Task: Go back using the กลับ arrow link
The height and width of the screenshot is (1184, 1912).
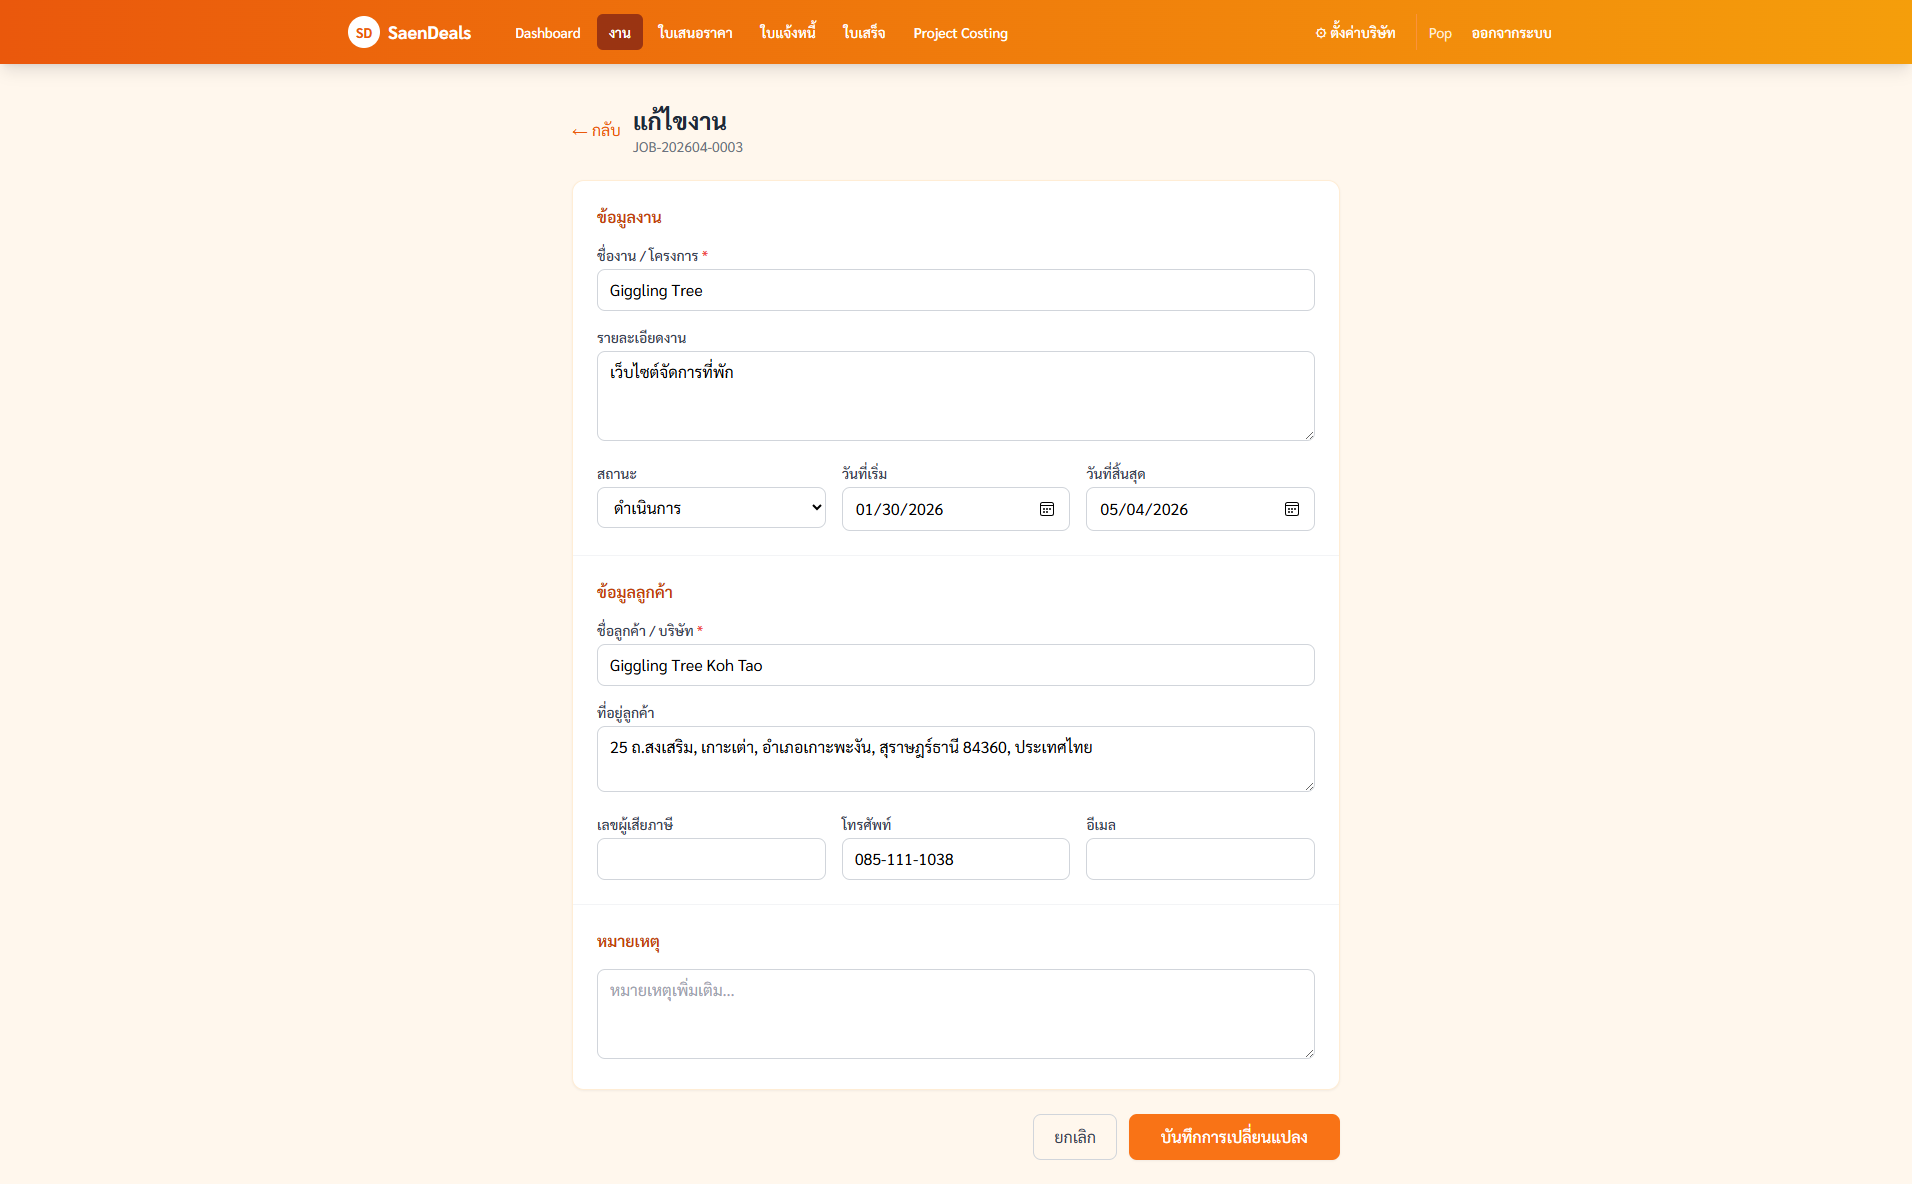Action: tap(596, 130)
